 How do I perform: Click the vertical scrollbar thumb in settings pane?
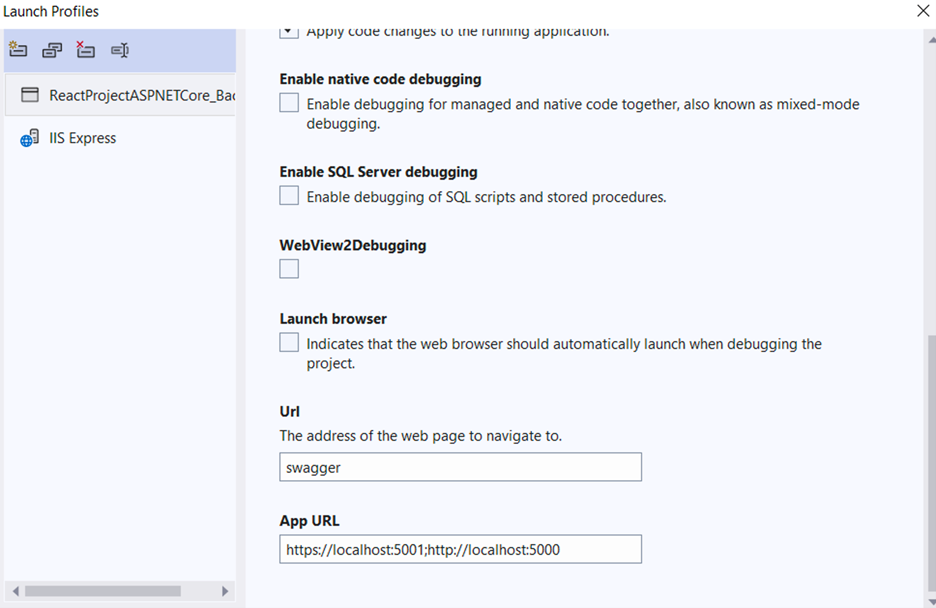(x=930, y=460)
